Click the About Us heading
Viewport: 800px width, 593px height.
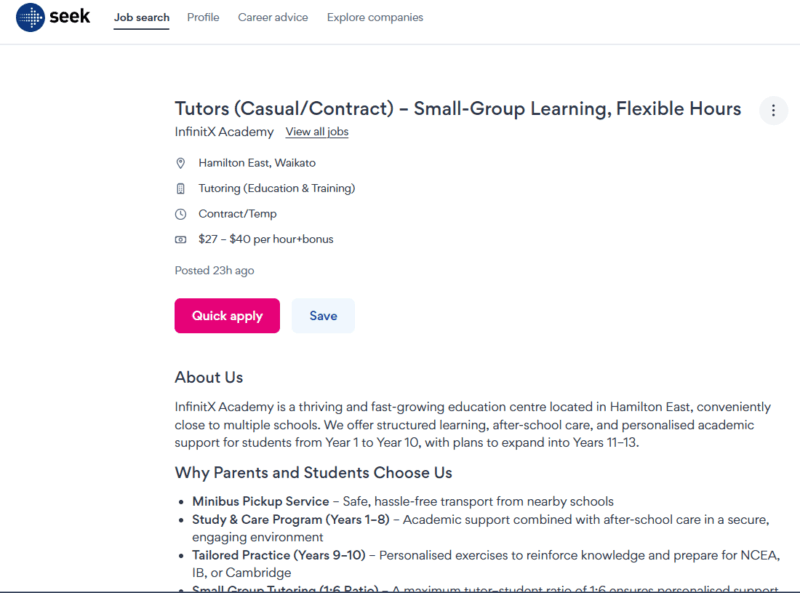coord(209,378)
